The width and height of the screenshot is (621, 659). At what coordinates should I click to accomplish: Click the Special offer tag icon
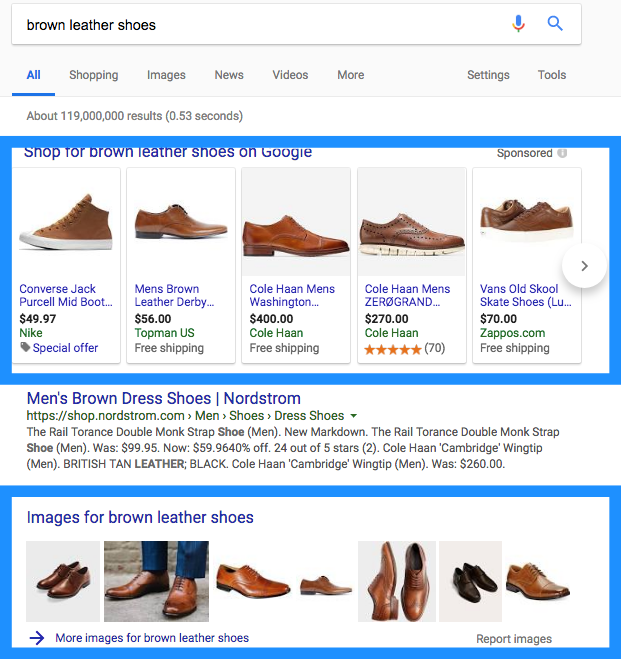coord(25,347)
